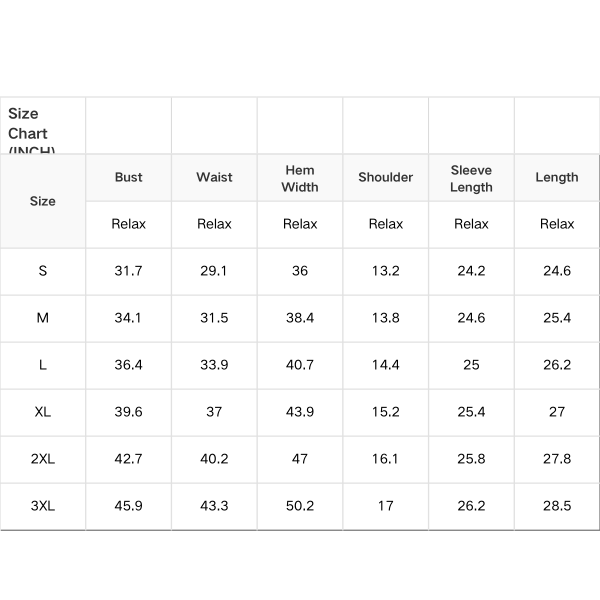This screenshot has width=600, height=600.
Task: Click the Length column header
Action: (x=557, y=177)
